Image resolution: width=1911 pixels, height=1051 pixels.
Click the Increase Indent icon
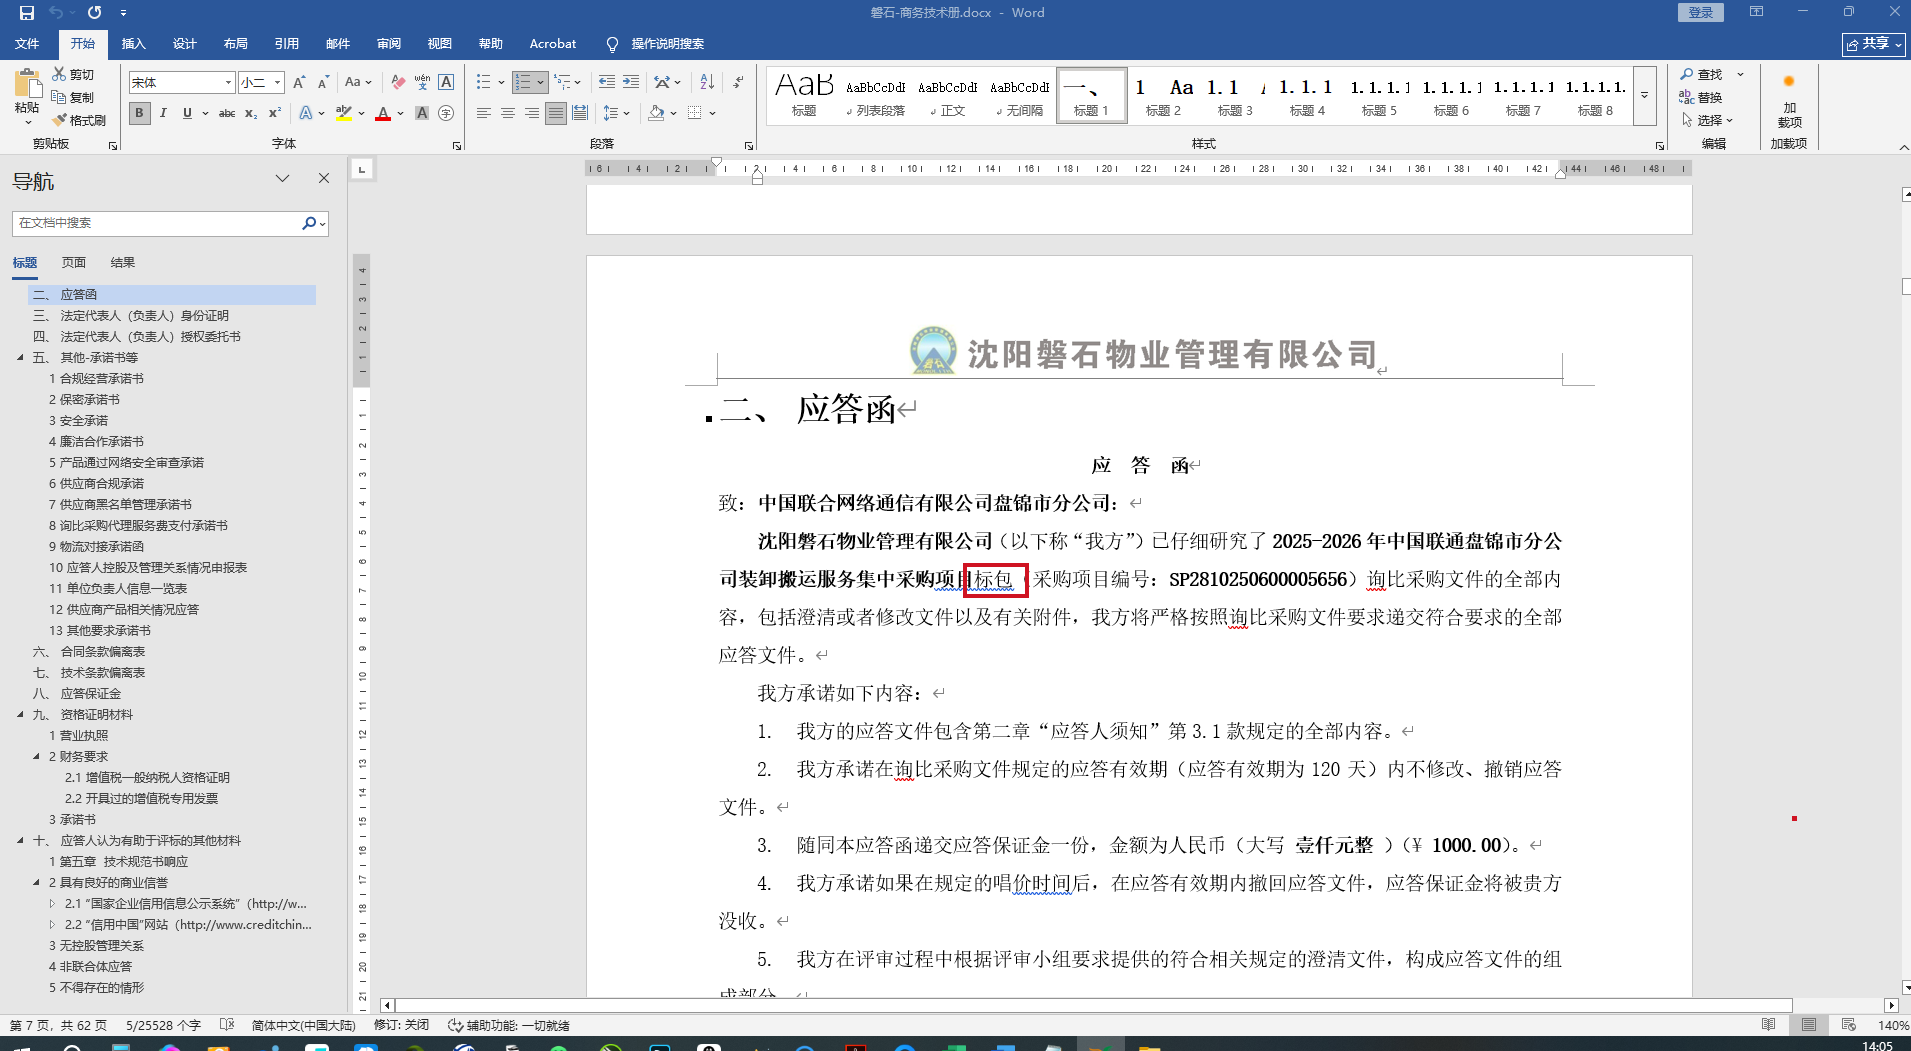[x=631, y=82]
